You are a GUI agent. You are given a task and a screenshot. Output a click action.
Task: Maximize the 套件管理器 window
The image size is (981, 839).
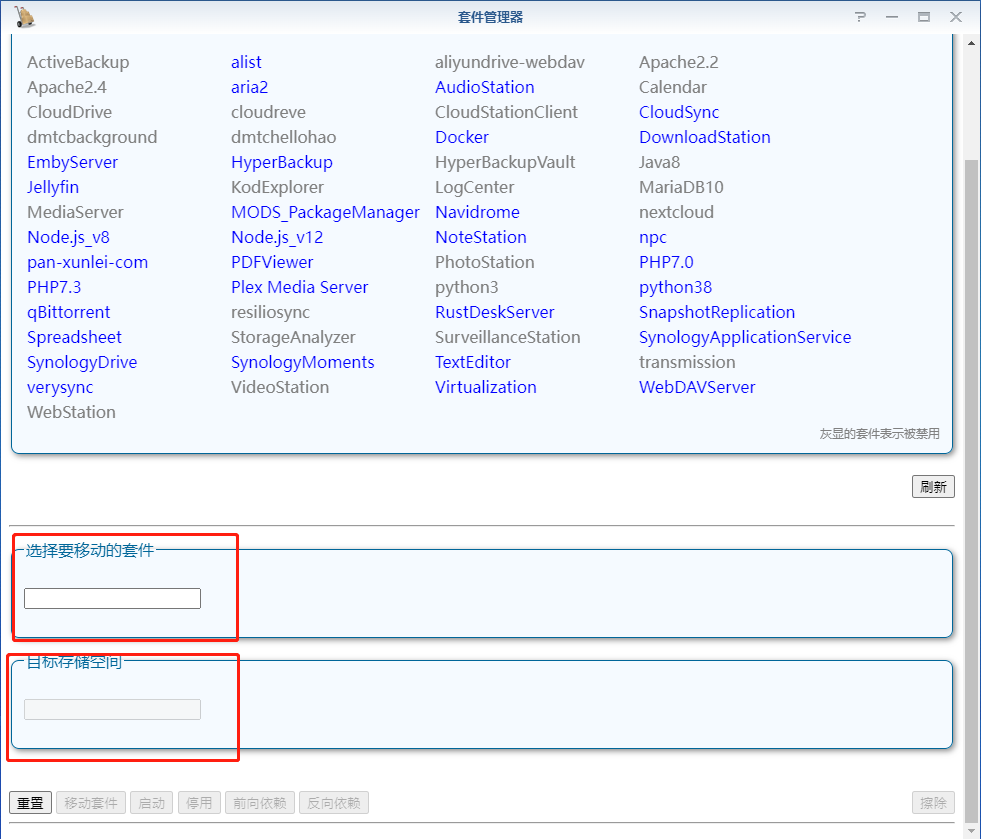click(923, 17)
